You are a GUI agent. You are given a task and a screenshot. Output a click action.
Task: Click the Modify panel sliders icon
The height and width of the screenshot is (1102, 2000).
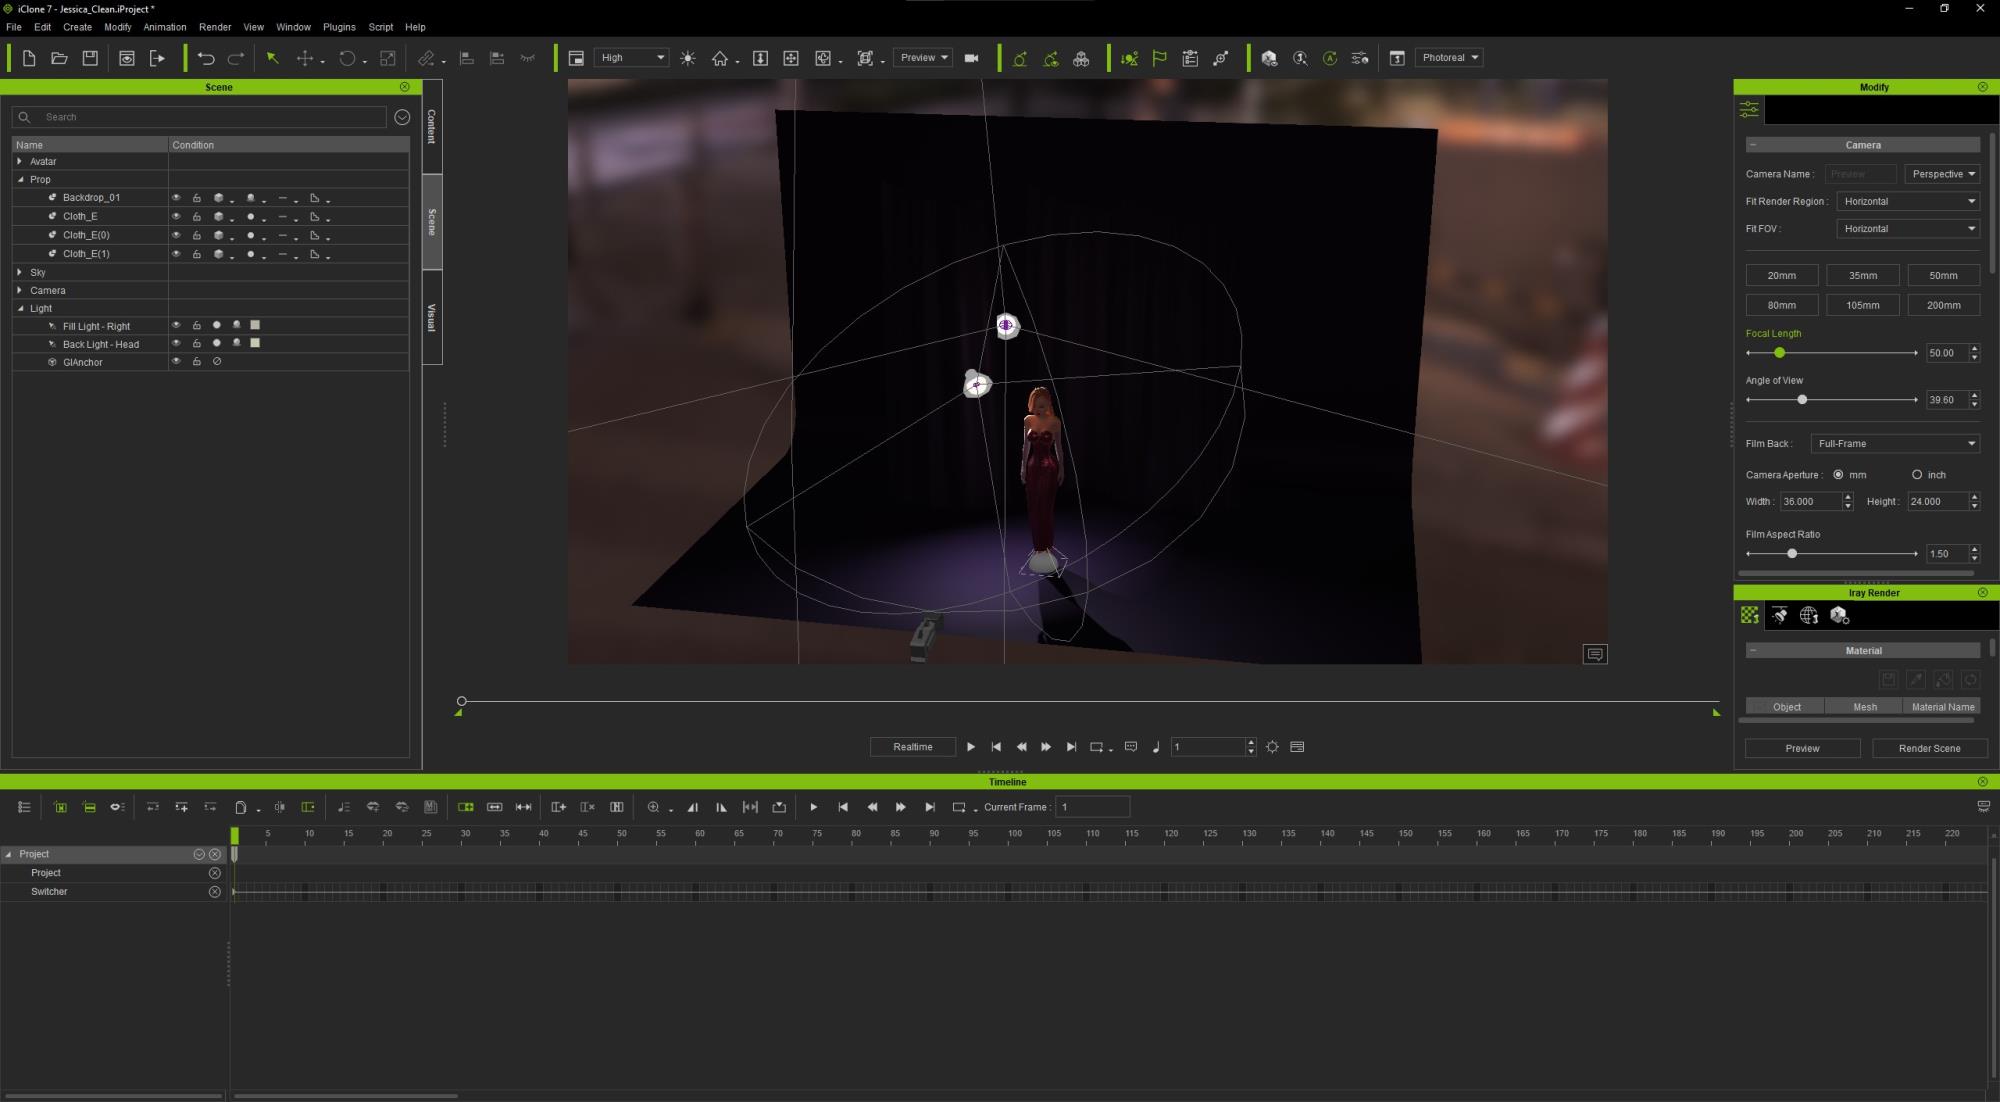coord(1749,109)
